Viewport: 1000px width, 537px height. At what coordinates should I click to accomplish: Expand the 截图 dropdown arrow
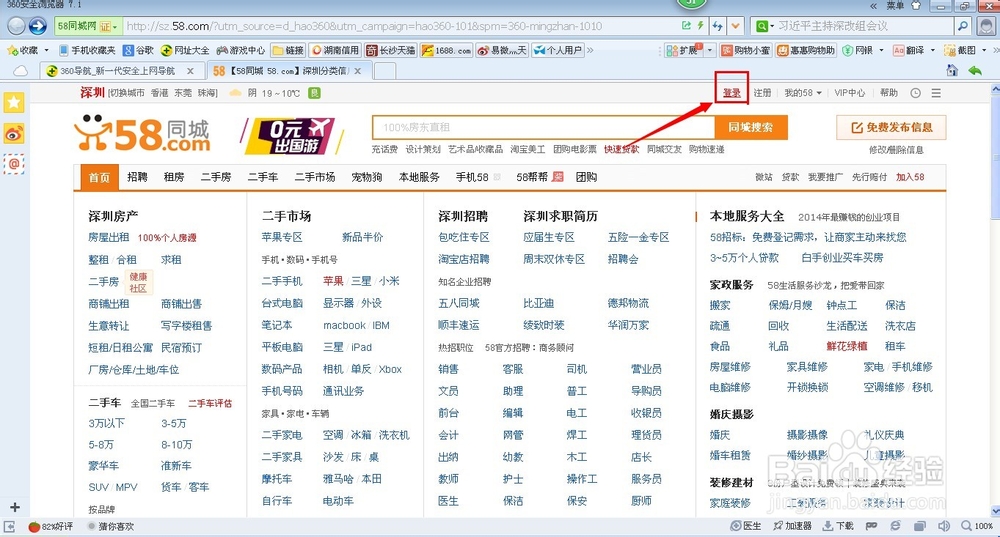(x=983, y=50)
